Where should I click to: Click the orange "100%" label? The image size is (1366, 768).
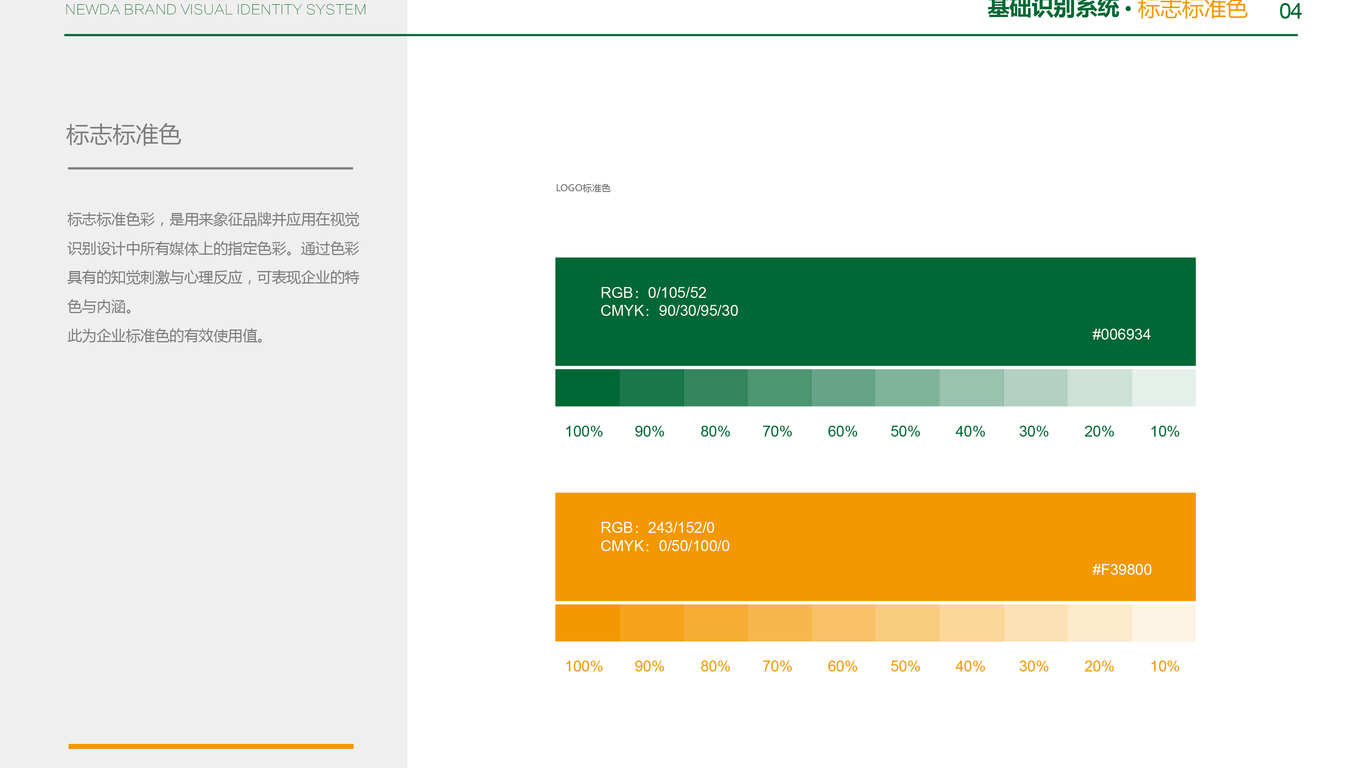tap(584, 667)
